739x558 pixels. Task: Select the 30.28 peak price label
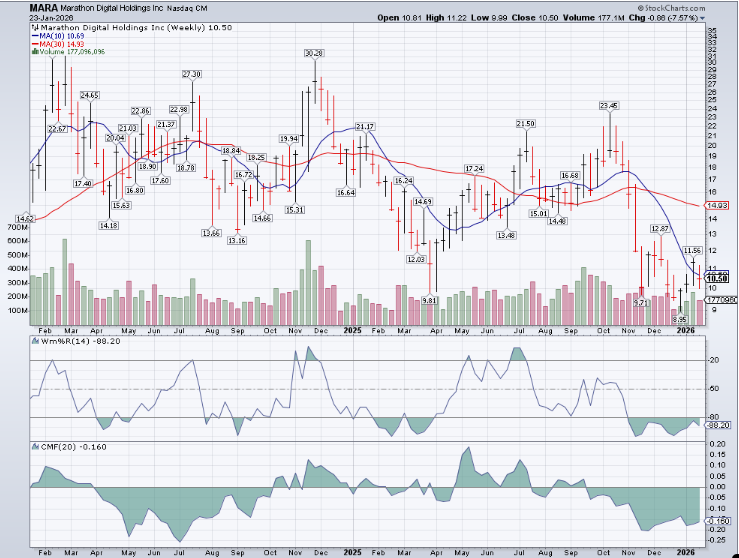click(x=313, y=53)
